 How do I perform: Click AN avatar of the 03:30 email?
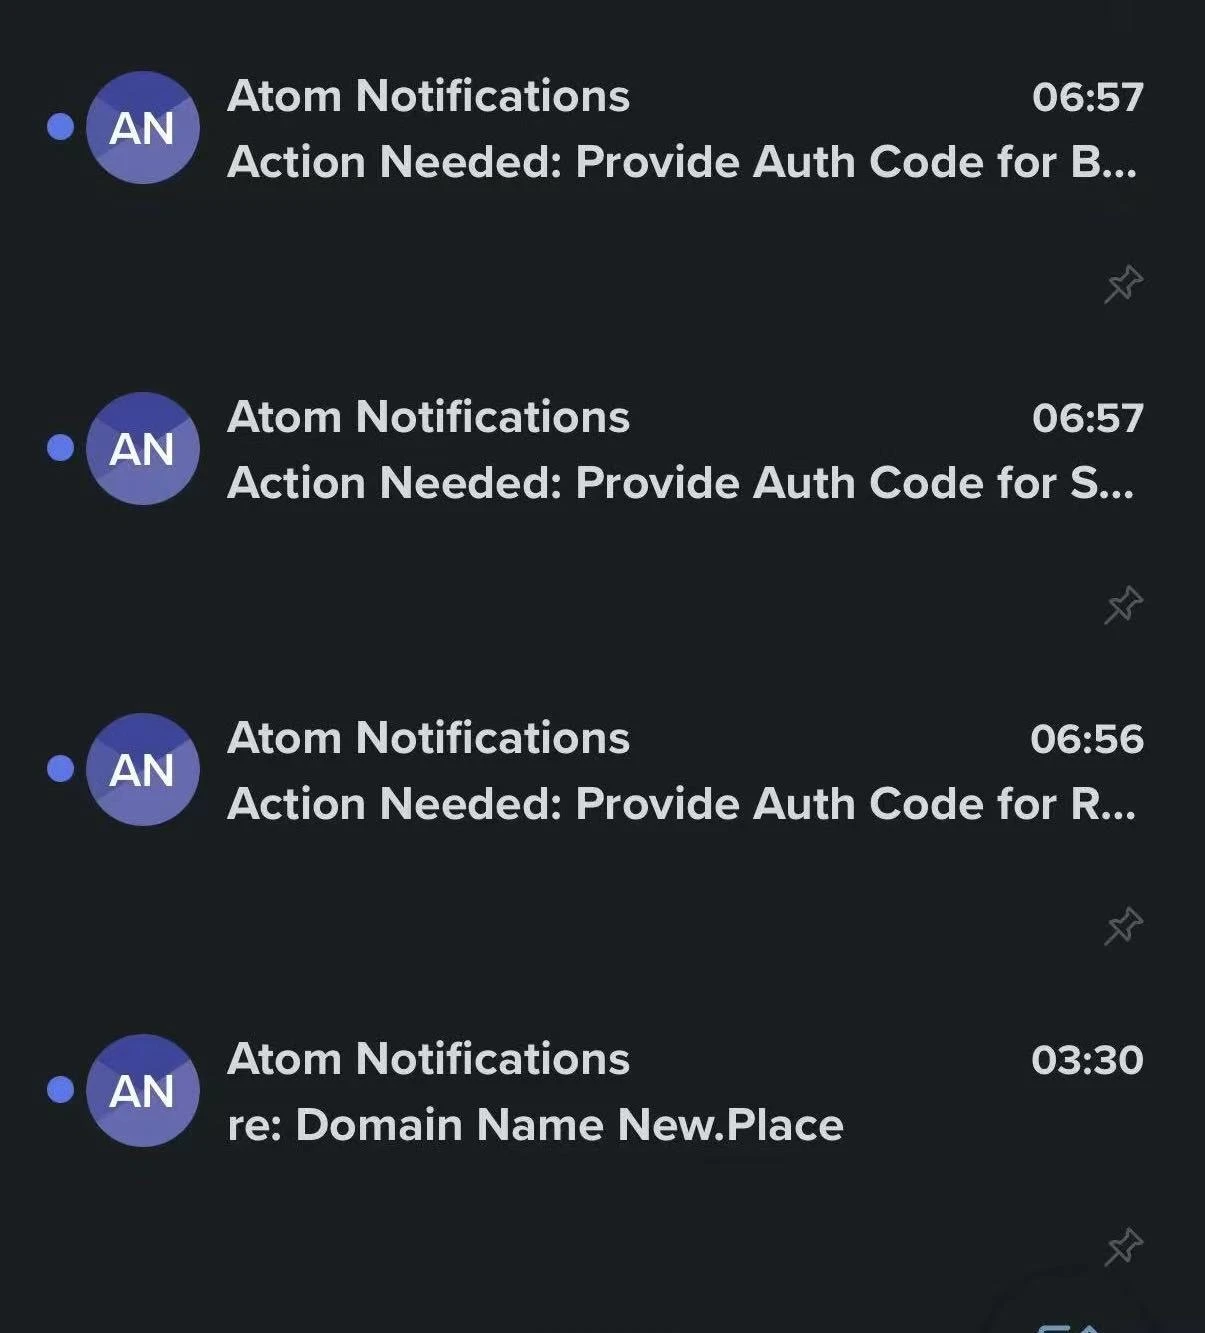click(x=143, y=1090)
